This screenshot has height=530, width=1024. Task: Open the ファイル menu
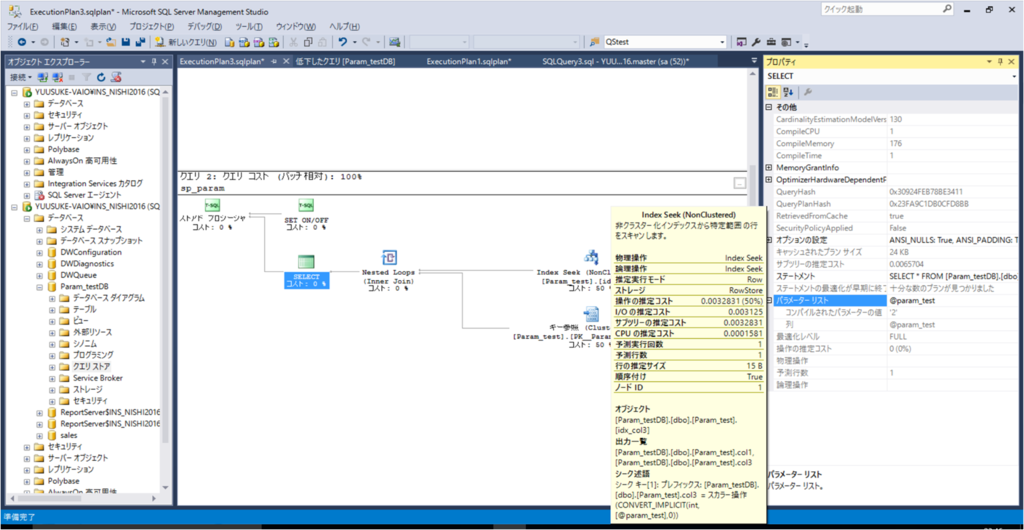[x=22, y=26]
